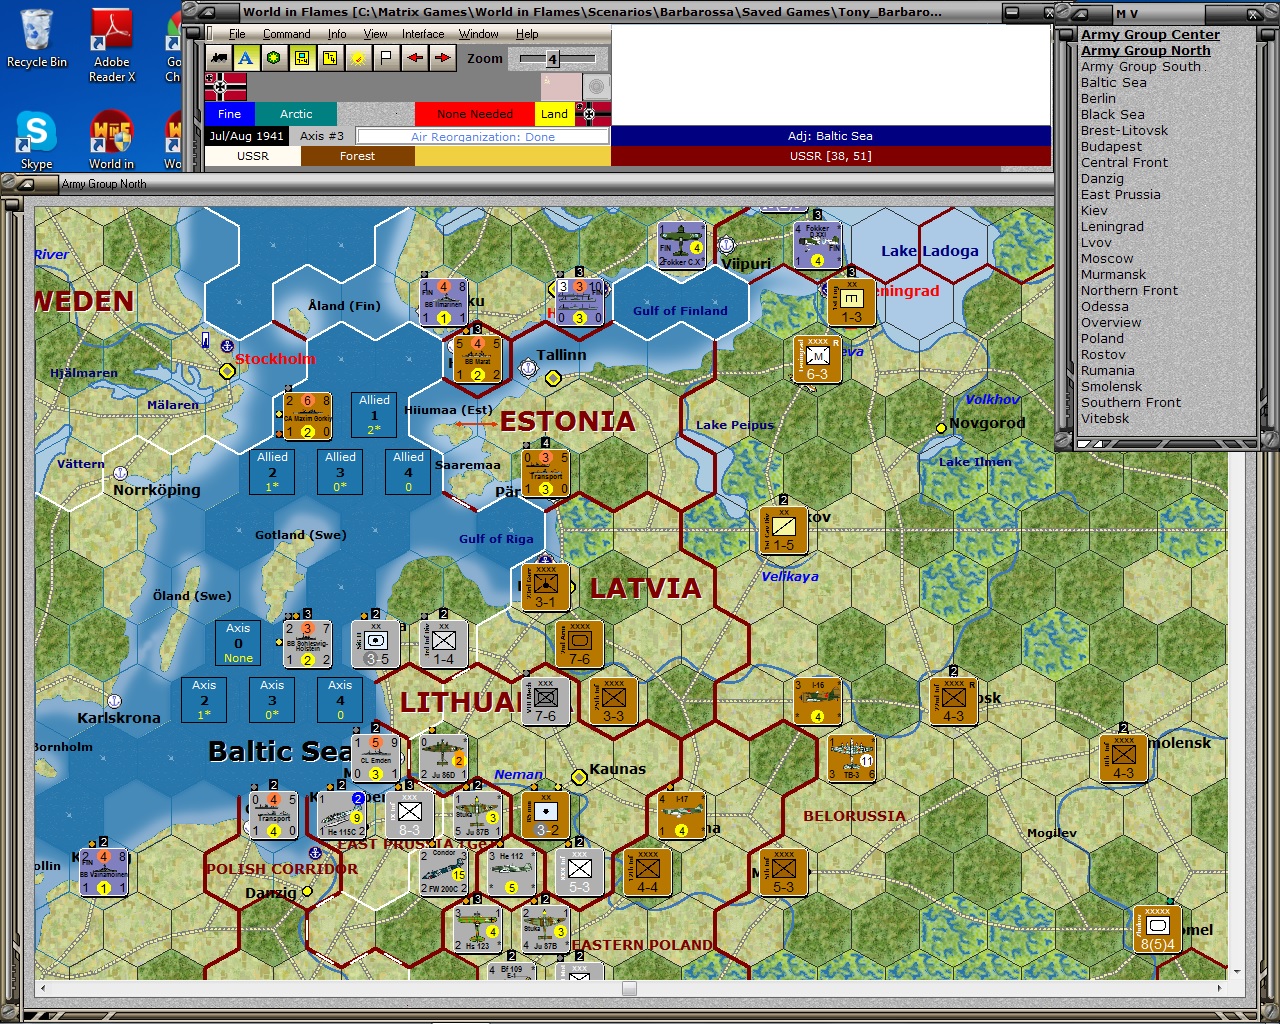This screenshot has height=1024, width=1280.
Task: Select Army Group North in map views list
Action: (1145, 51)
